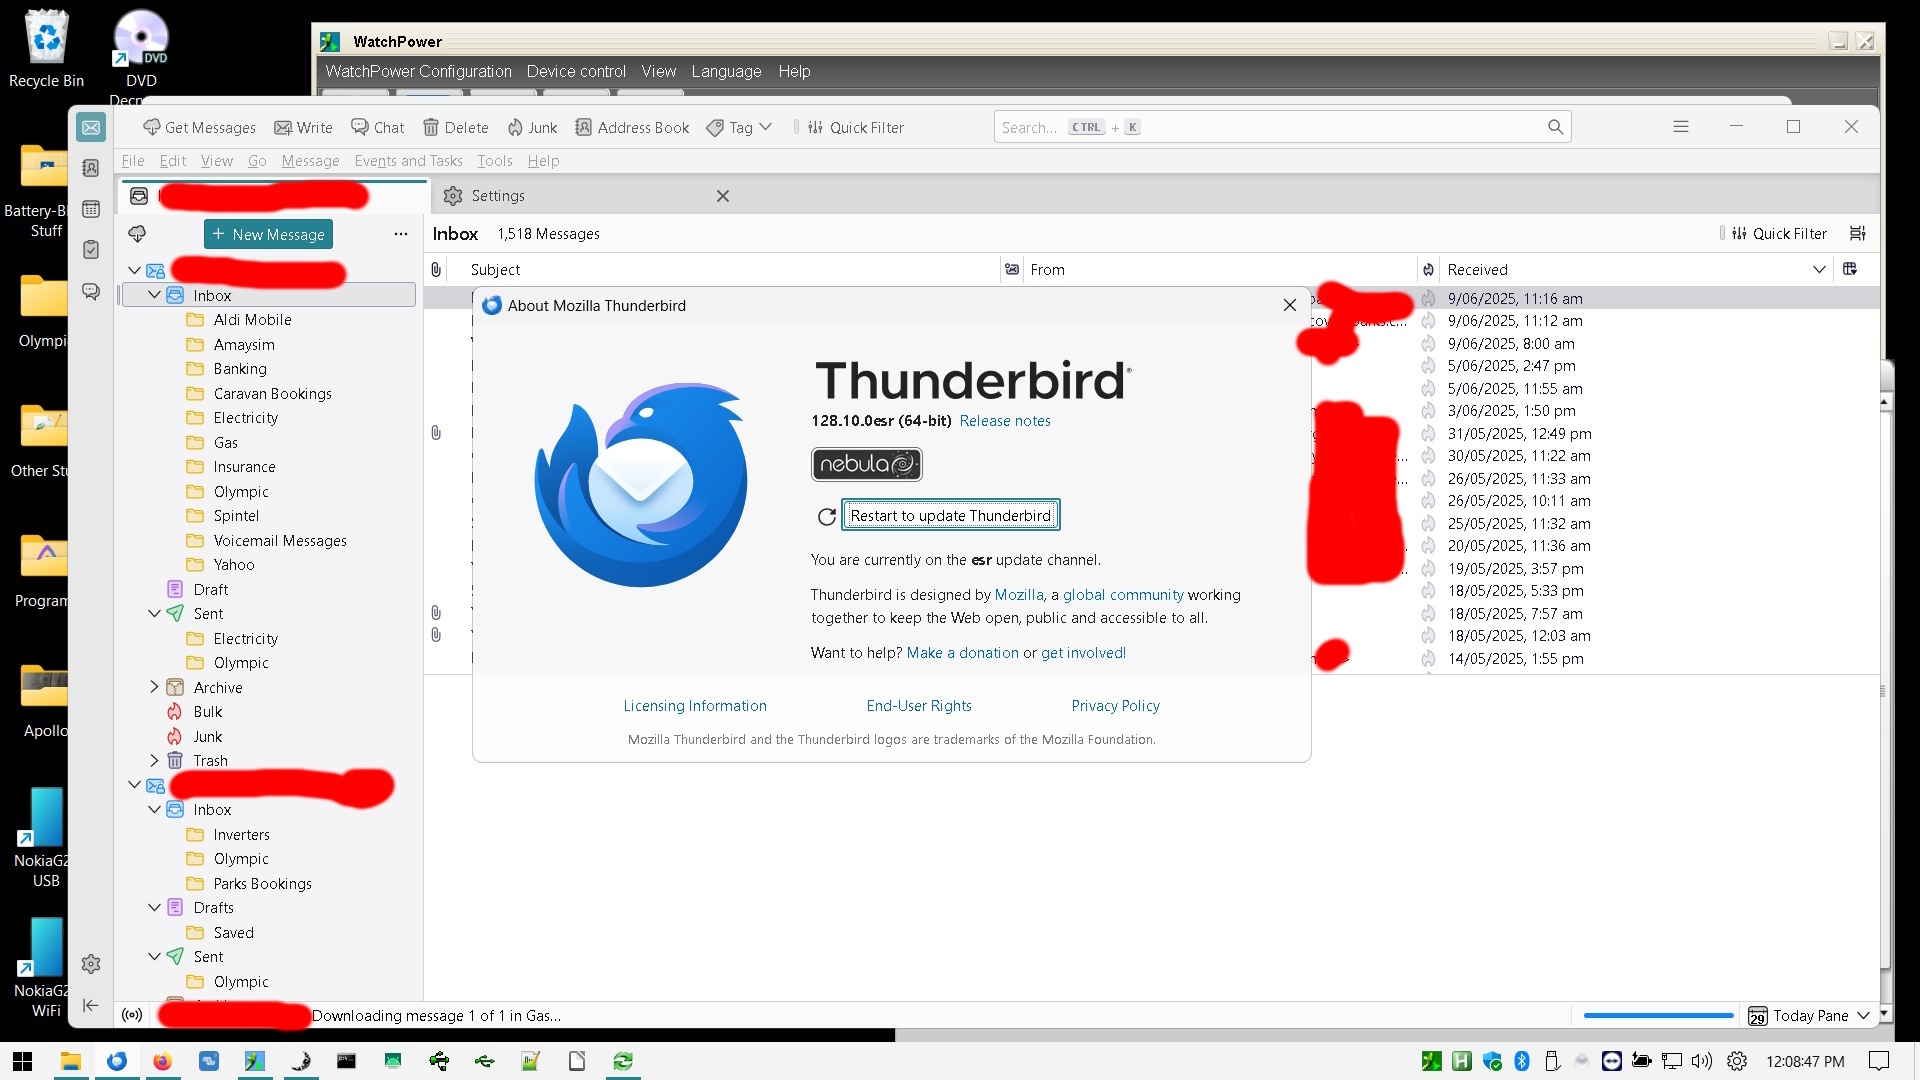Open the Tasks space in sidebar
This screenshot has width=1920, height=1080.
91,250
